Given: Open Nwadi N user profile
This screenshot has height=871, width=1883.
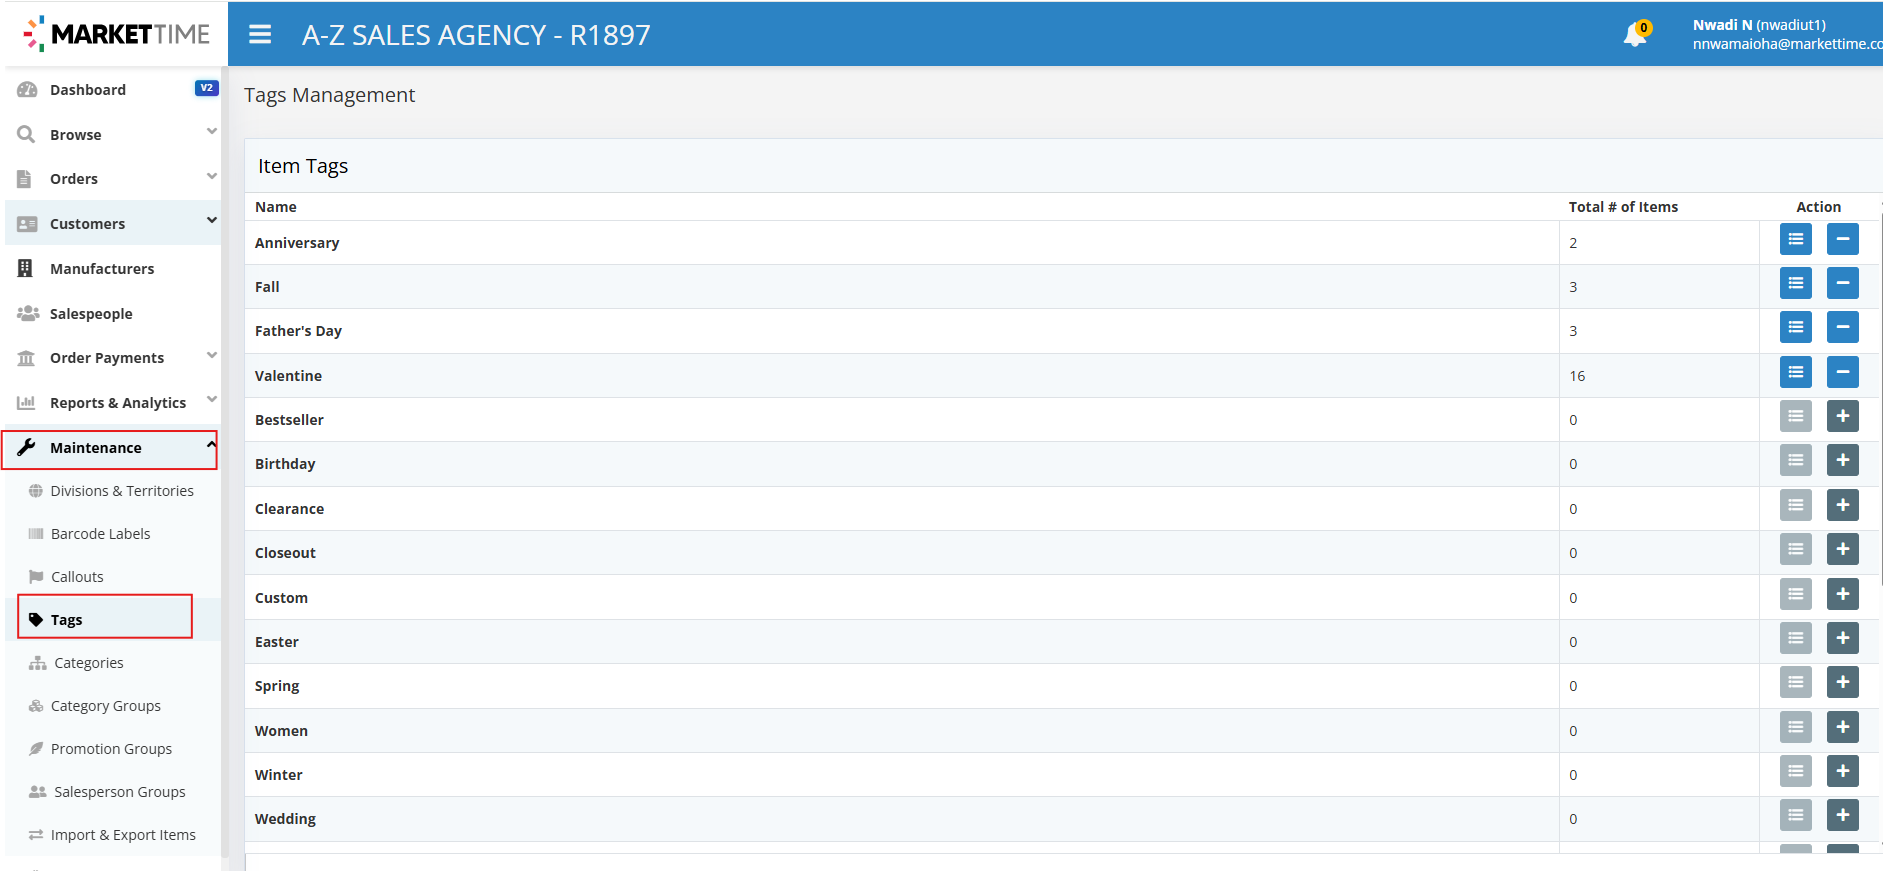Looking at the screenshot, I should point(1786,34).
